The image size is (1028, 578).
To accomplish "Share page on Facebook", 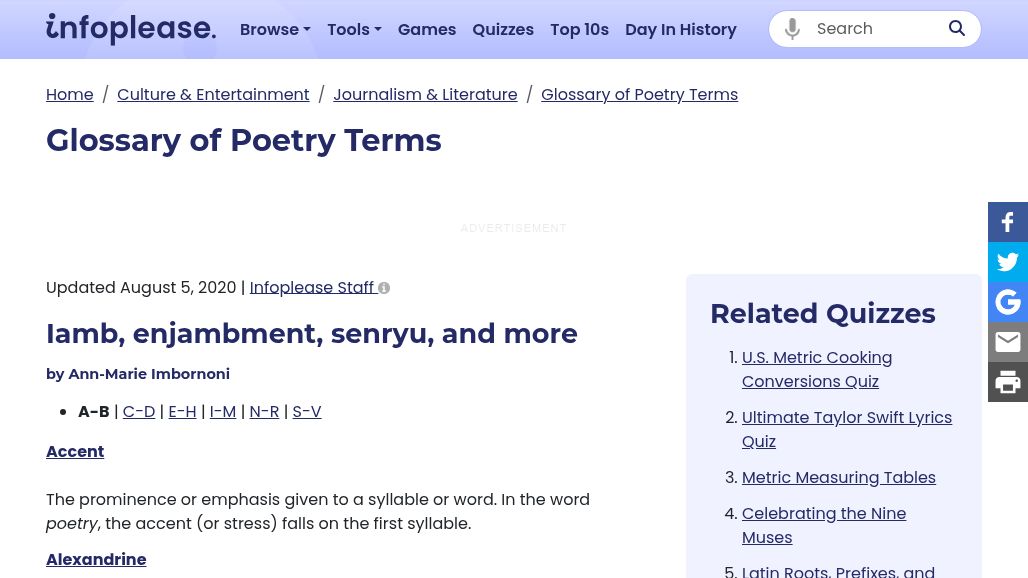I will click(1008, 222).
